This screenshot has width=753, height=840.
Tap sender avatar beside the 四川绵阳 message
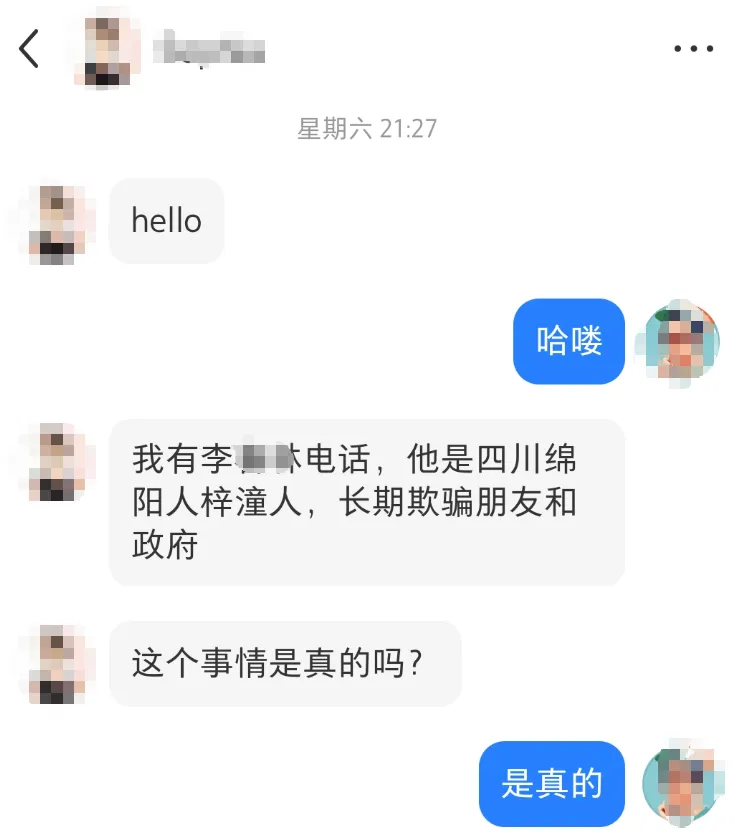point(56,462)
